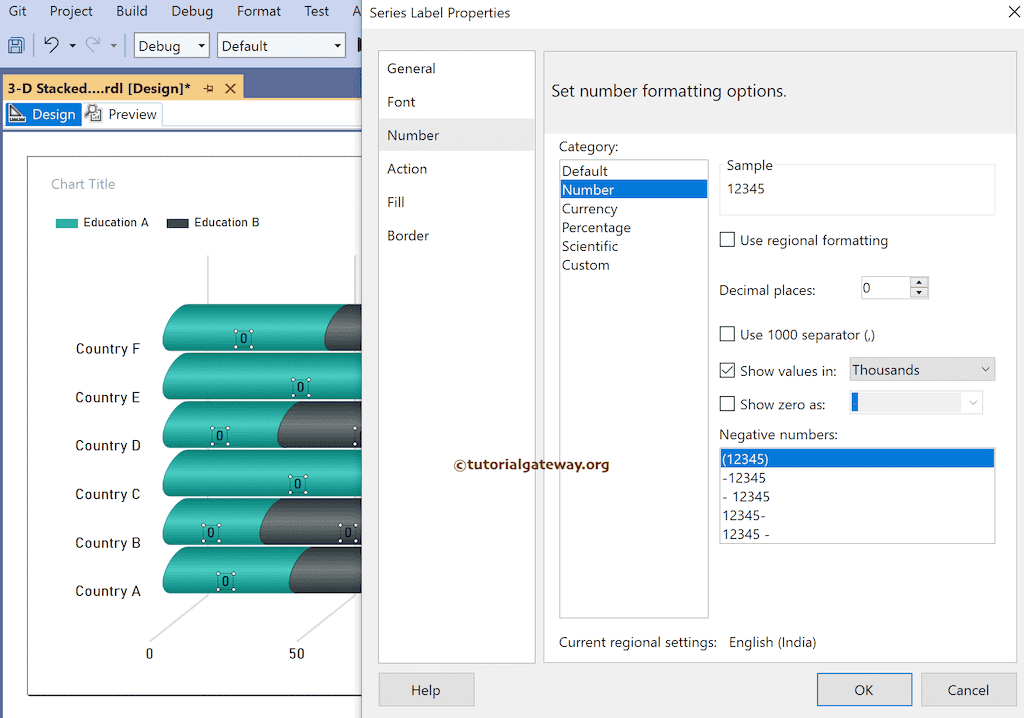Open the Format menu
This screenshot has width=1024, height=718.
click(259, 11)
